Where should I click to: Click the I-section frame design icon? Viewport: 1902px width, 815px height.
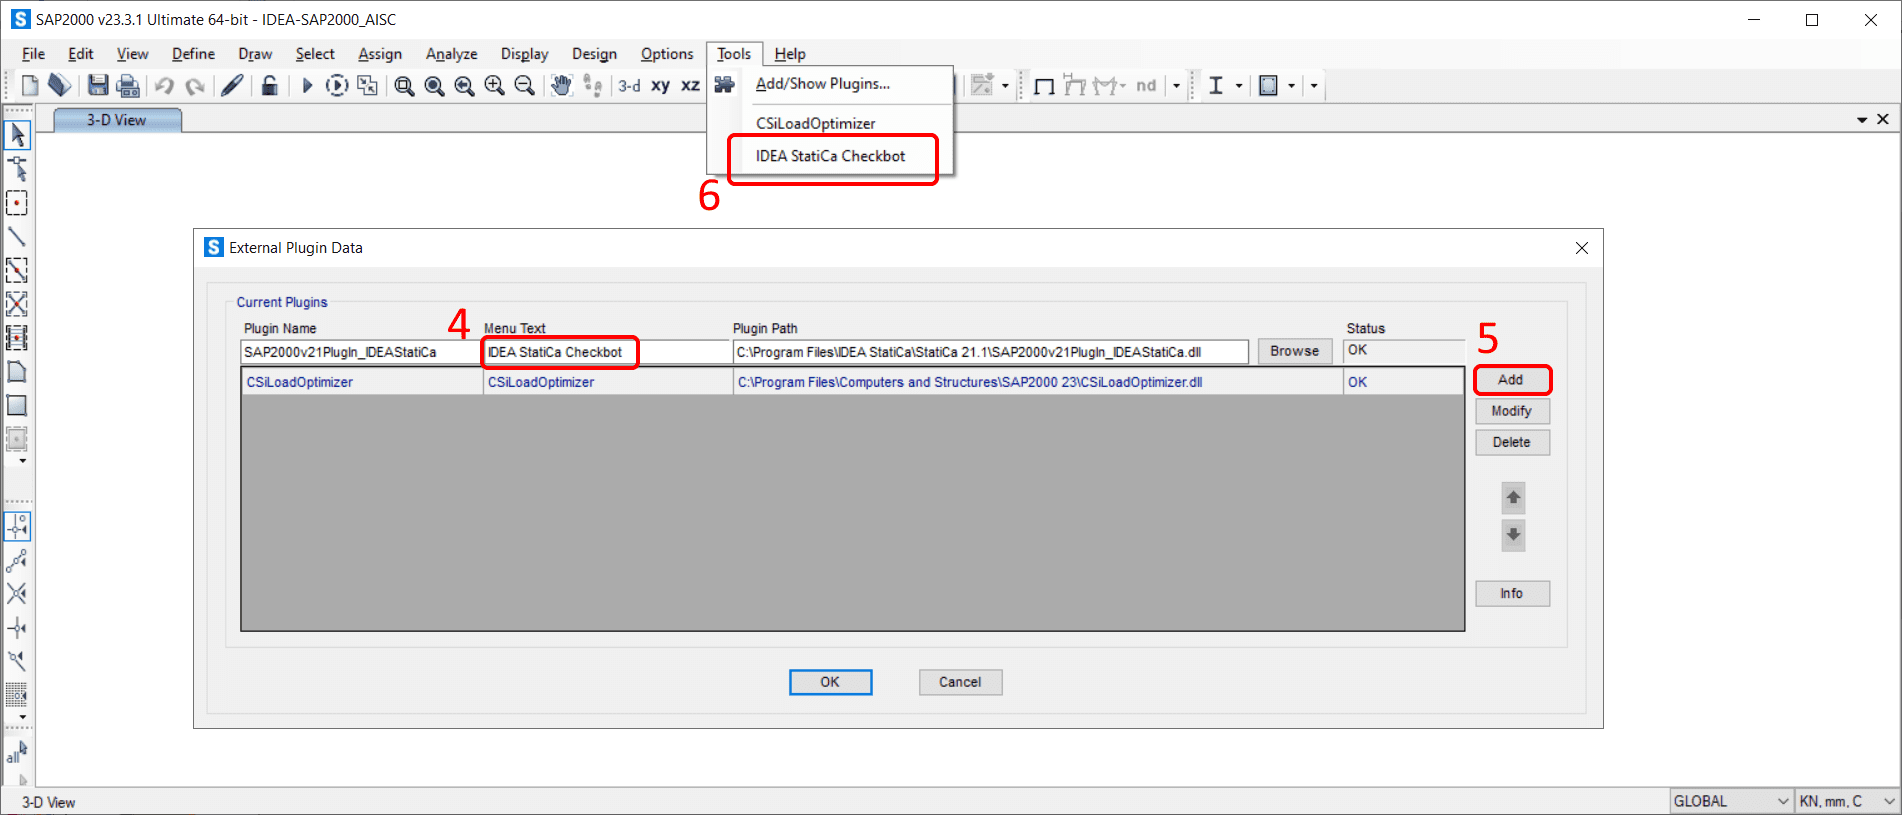point(1216,86)
